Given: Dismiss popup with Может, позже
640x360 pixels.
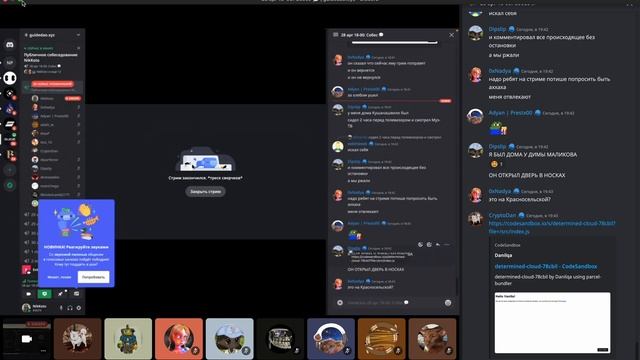Looking at the screenshot, I should [x=59, y=277].
